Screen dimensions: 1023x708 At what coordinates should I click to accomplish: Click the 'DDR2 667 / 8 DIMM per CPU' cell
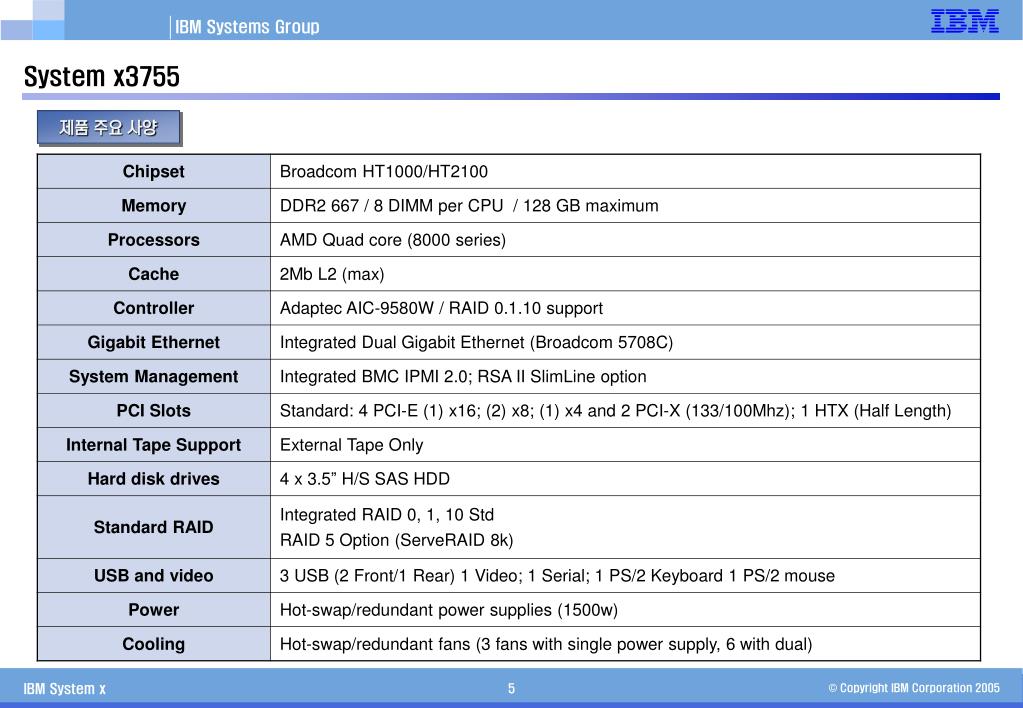pos(626,206)
